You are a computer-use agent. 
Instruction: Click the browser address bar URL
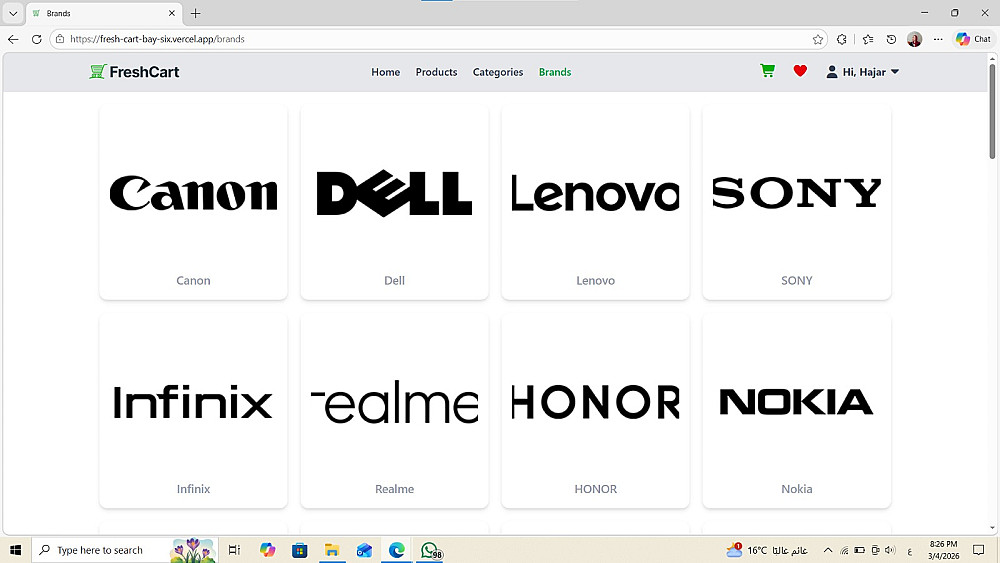click(x=157, y=39)
